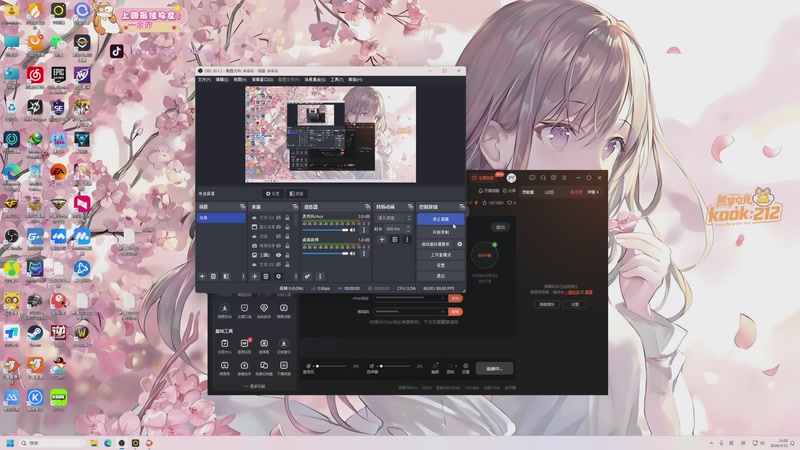Viewport: 800px width, 450px height.
Task: Hide the display source with visible eye
Action: pos(279,255)
